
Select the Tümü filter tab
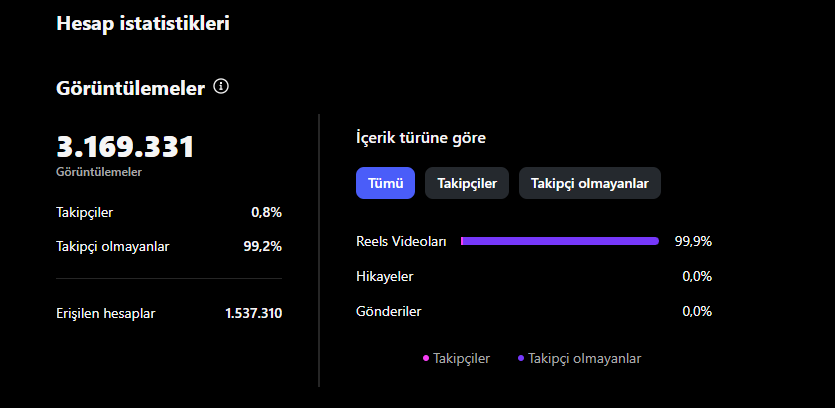click(x=385, y=183)
